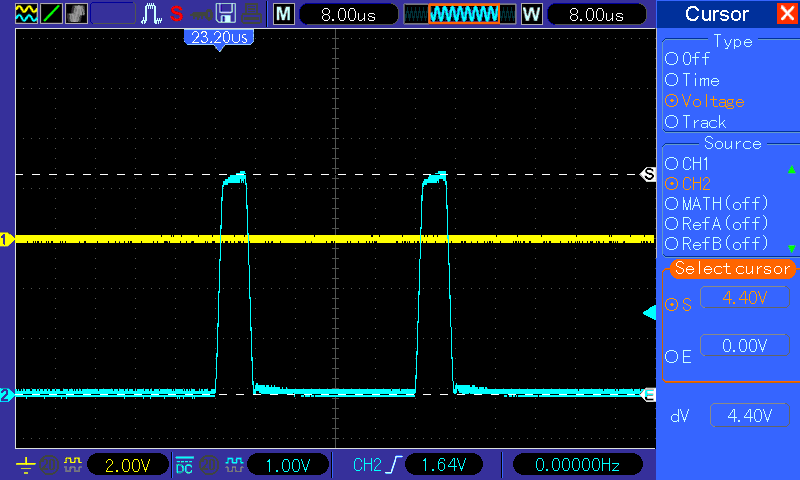Click the CH2 trigger source label
Image resolution: width=800 pixels, height=480 pixels.
pos(367,465)
